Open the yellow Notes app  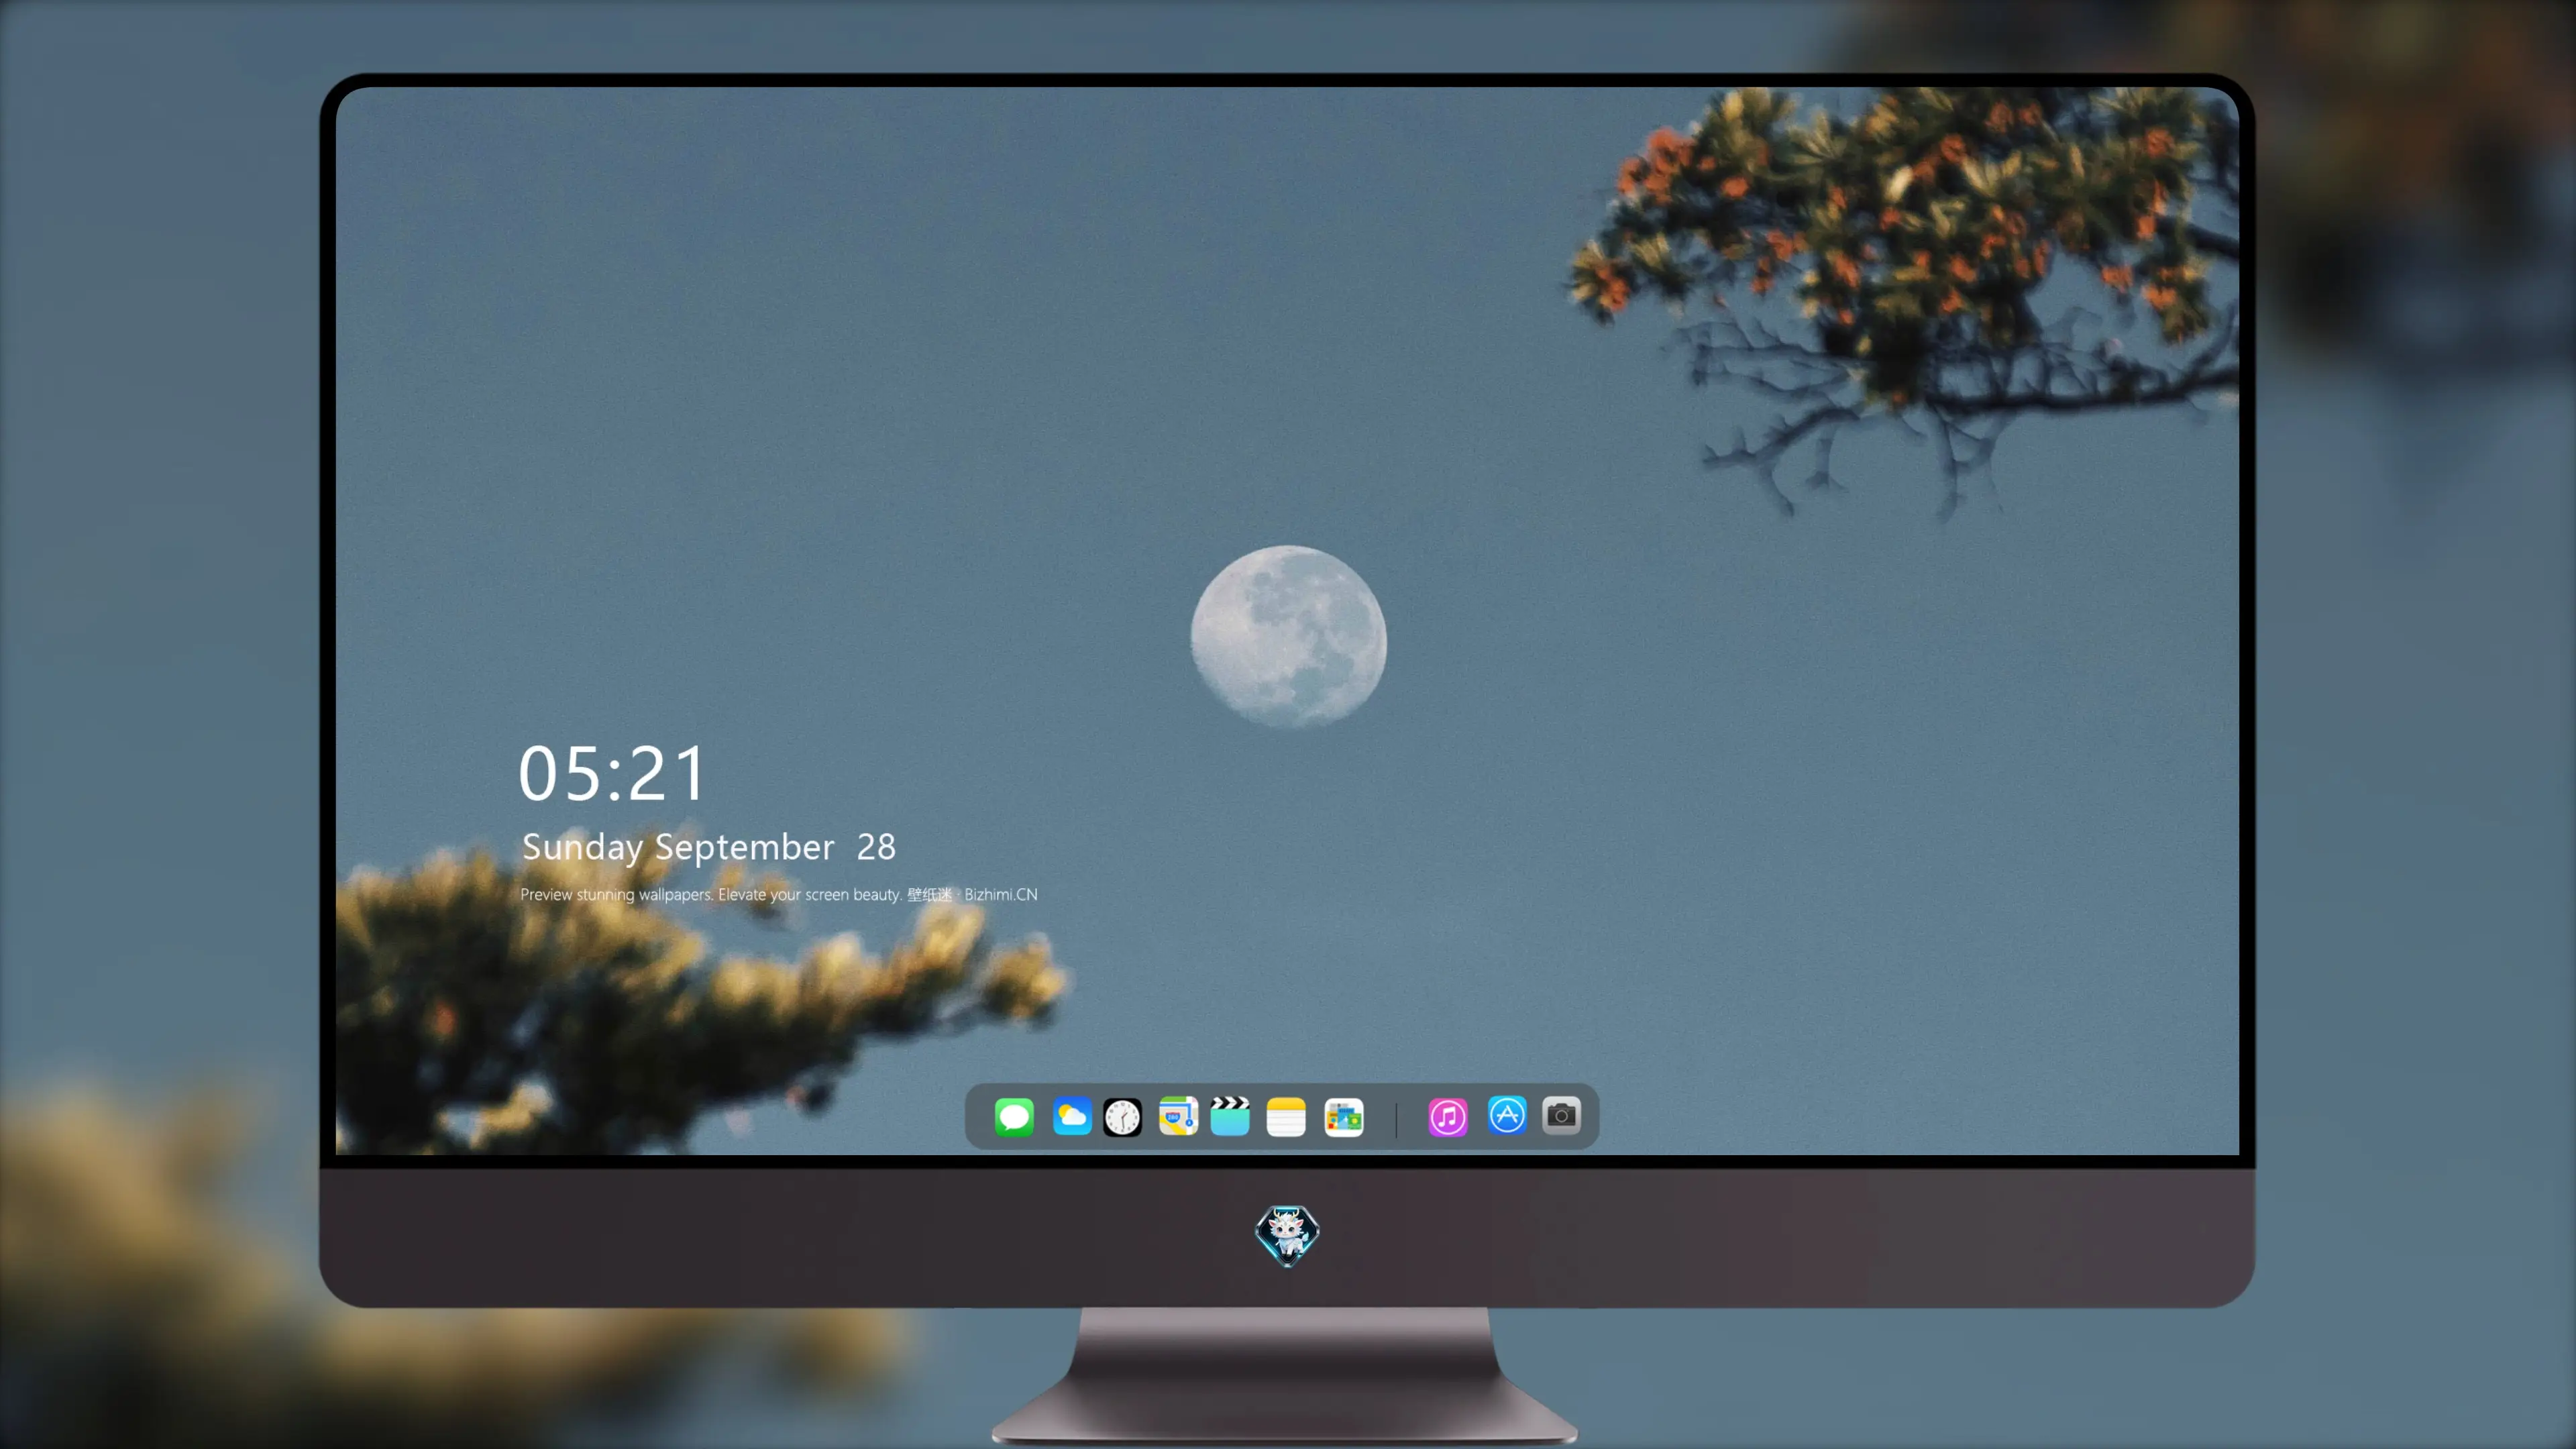tap(1286, 1117)
